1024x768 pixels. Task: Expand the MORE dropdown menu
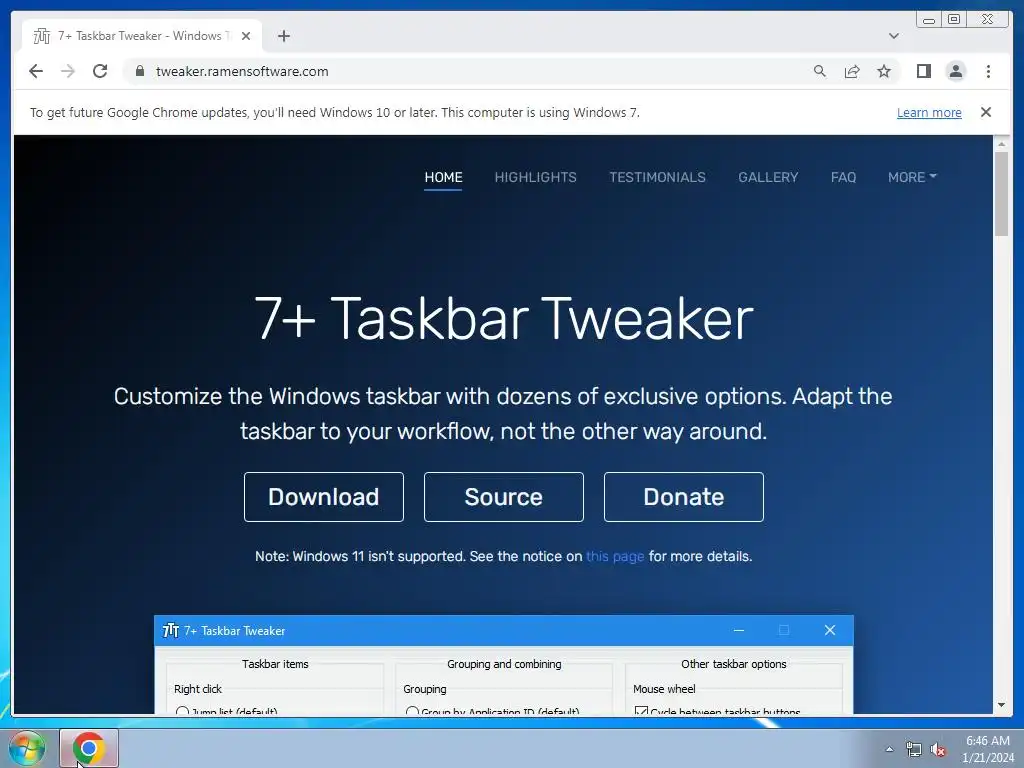pyautogui.click(x=912, y=177)
